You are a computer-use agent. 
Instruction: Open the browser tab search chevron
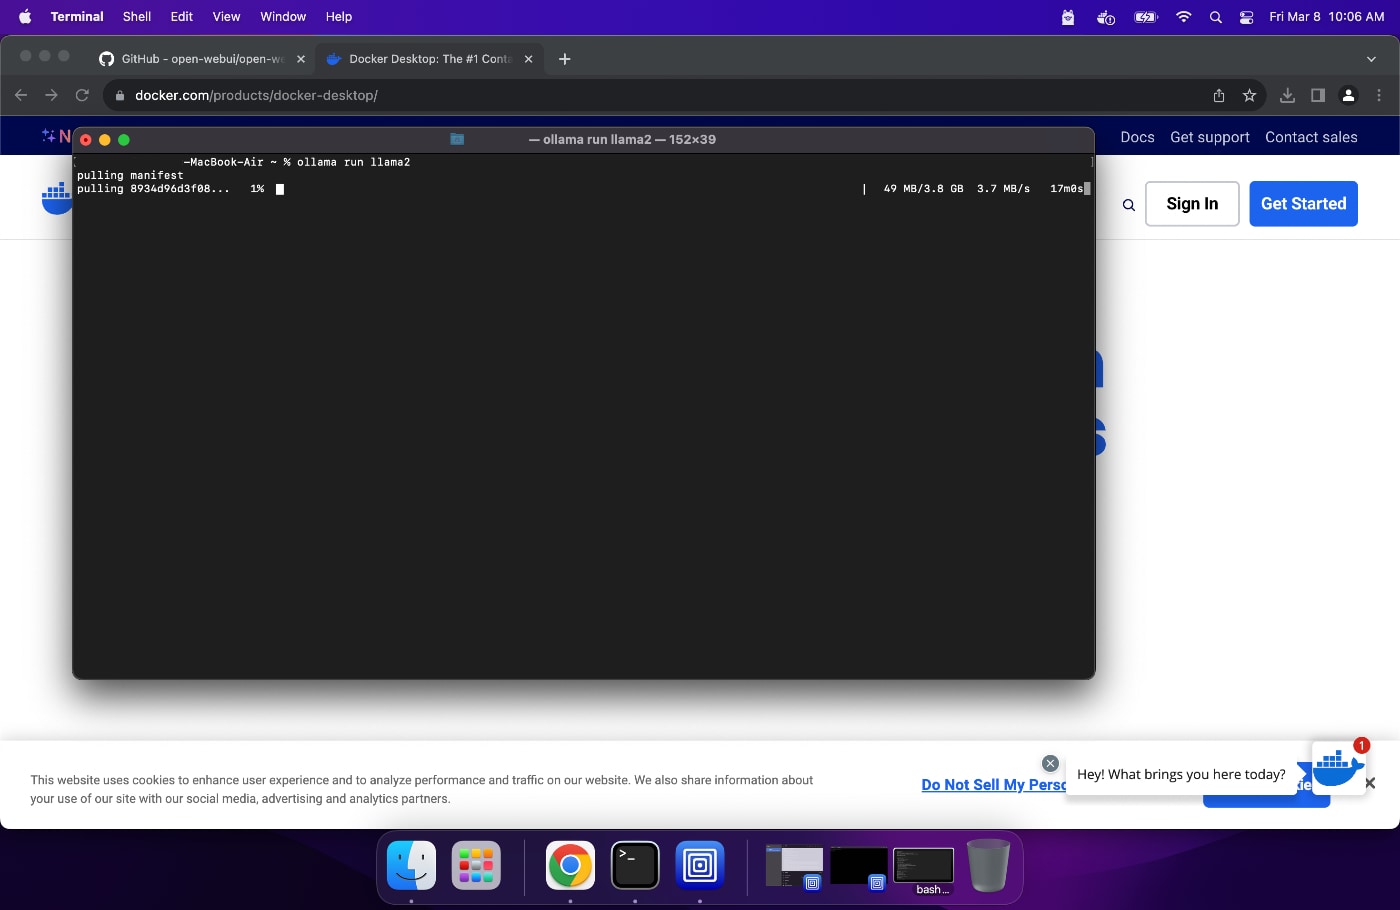click(1371, 59)
